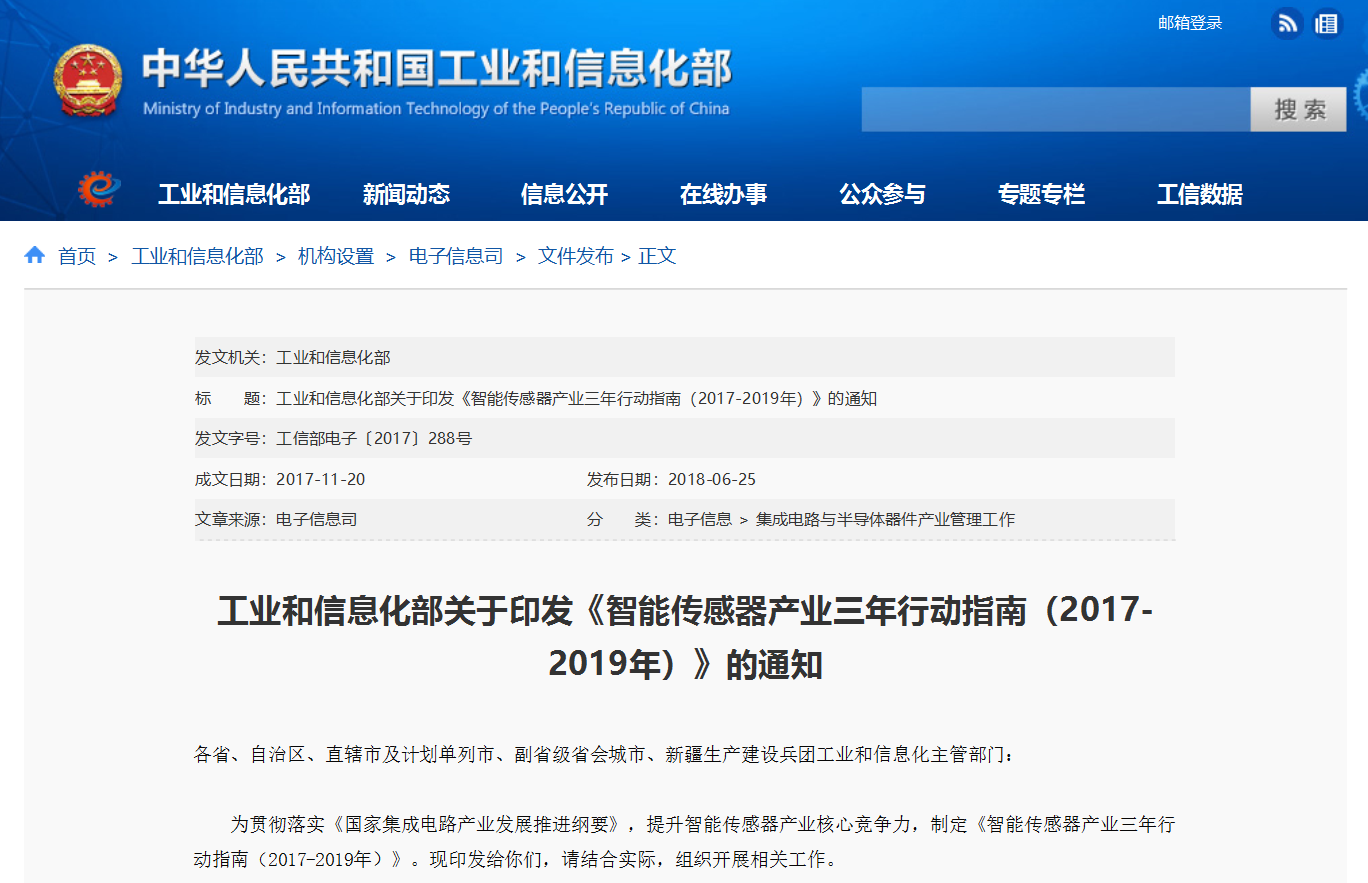Image resolution: width=1368 pixels, height=883 pixels.
Task: Click 文章来源: 电子信息司 text
Action: click(276, 520)
